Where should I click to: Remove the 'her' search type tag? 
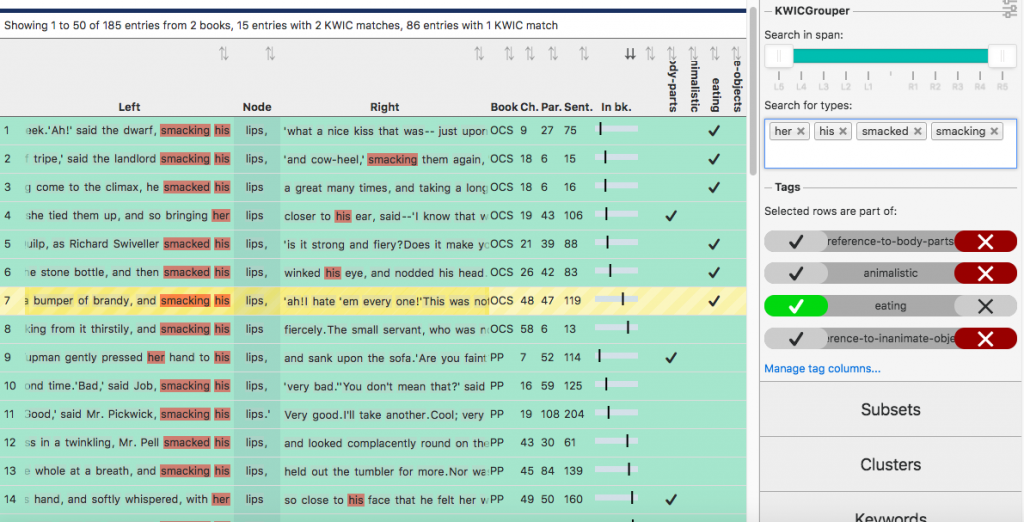(801, 132)
